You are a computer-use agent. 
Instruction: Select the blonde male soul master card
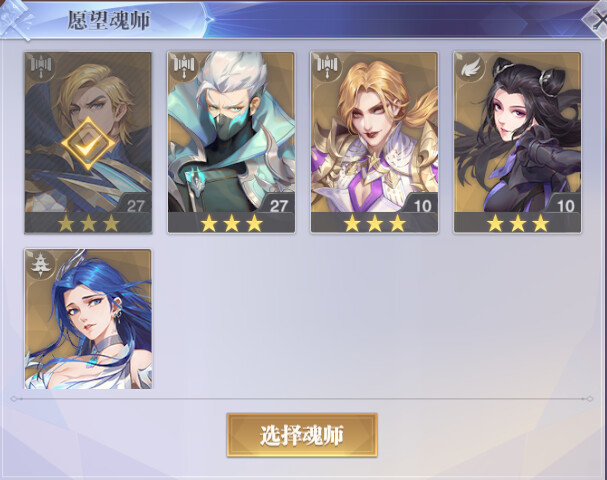point(88,143)
